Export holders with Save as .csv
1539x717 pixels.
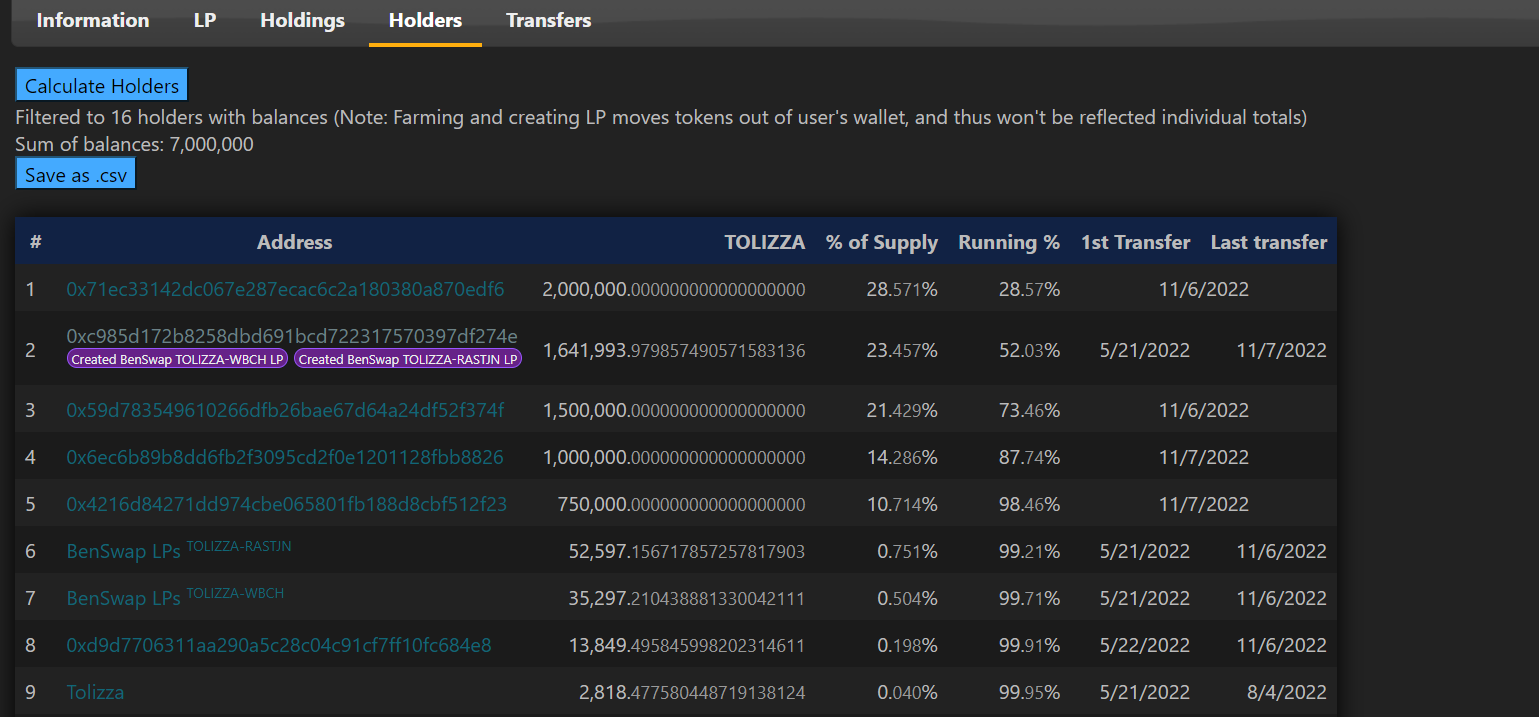(76, 175)
